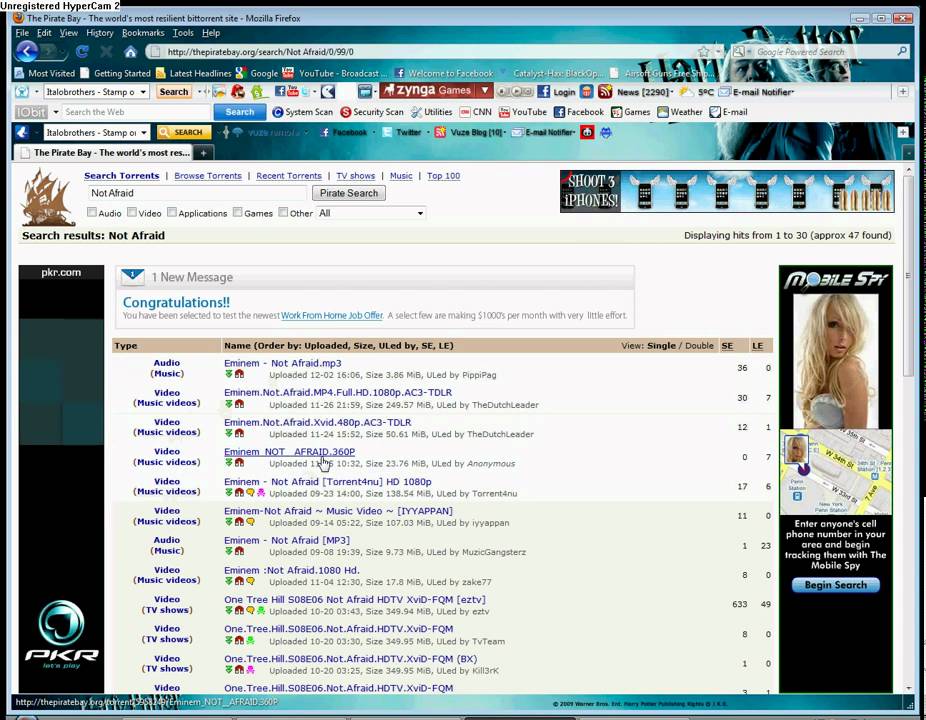The height and width of the screenshot is (720, 926).
Task: Open the One Tree Hill S08E06 [eztv] torrent
Action: click(x=355, y=600)
